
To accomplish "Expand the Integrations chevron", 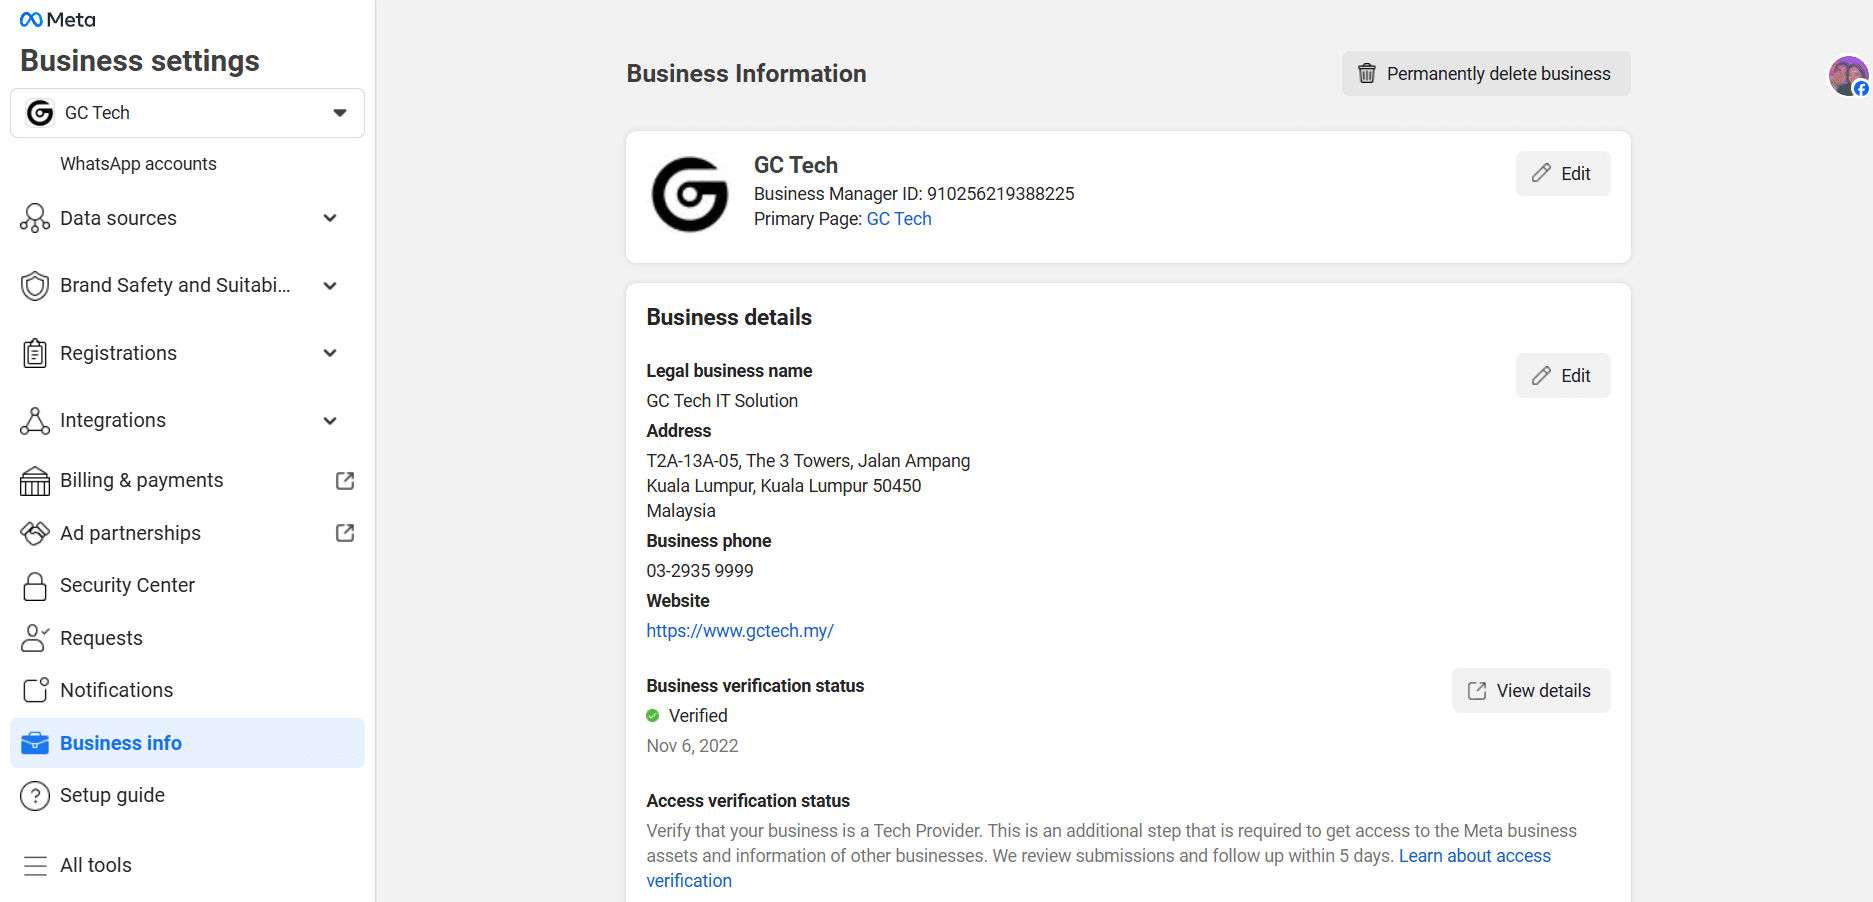I will pyautogui.click(x=330, y=421).
